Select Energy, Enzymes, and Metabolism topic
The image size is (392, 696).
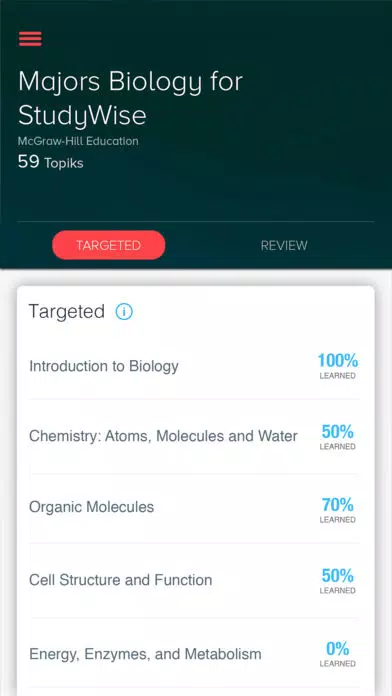click(194, 654)
